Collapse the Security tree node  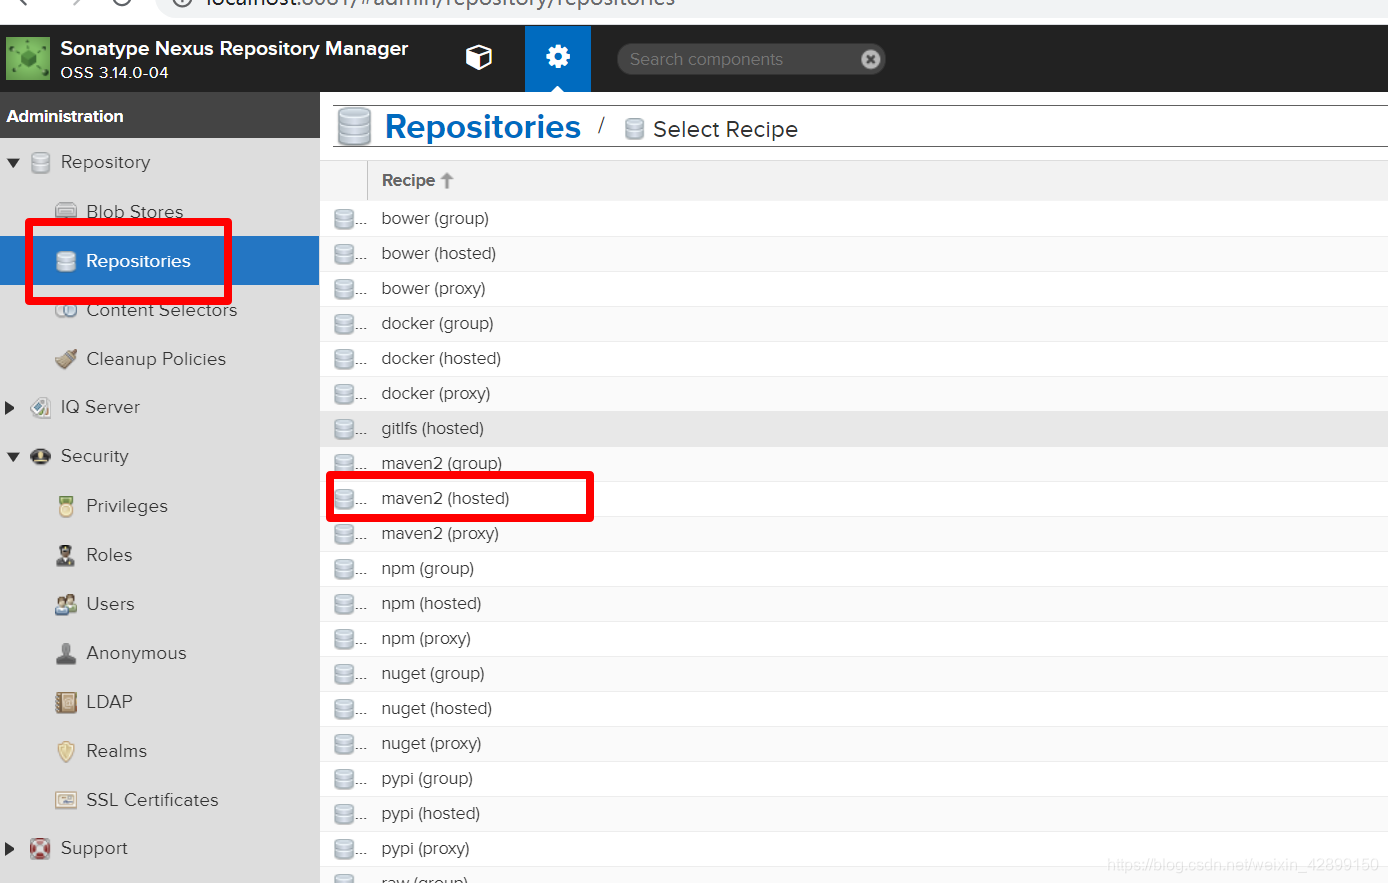pos(13,457)
